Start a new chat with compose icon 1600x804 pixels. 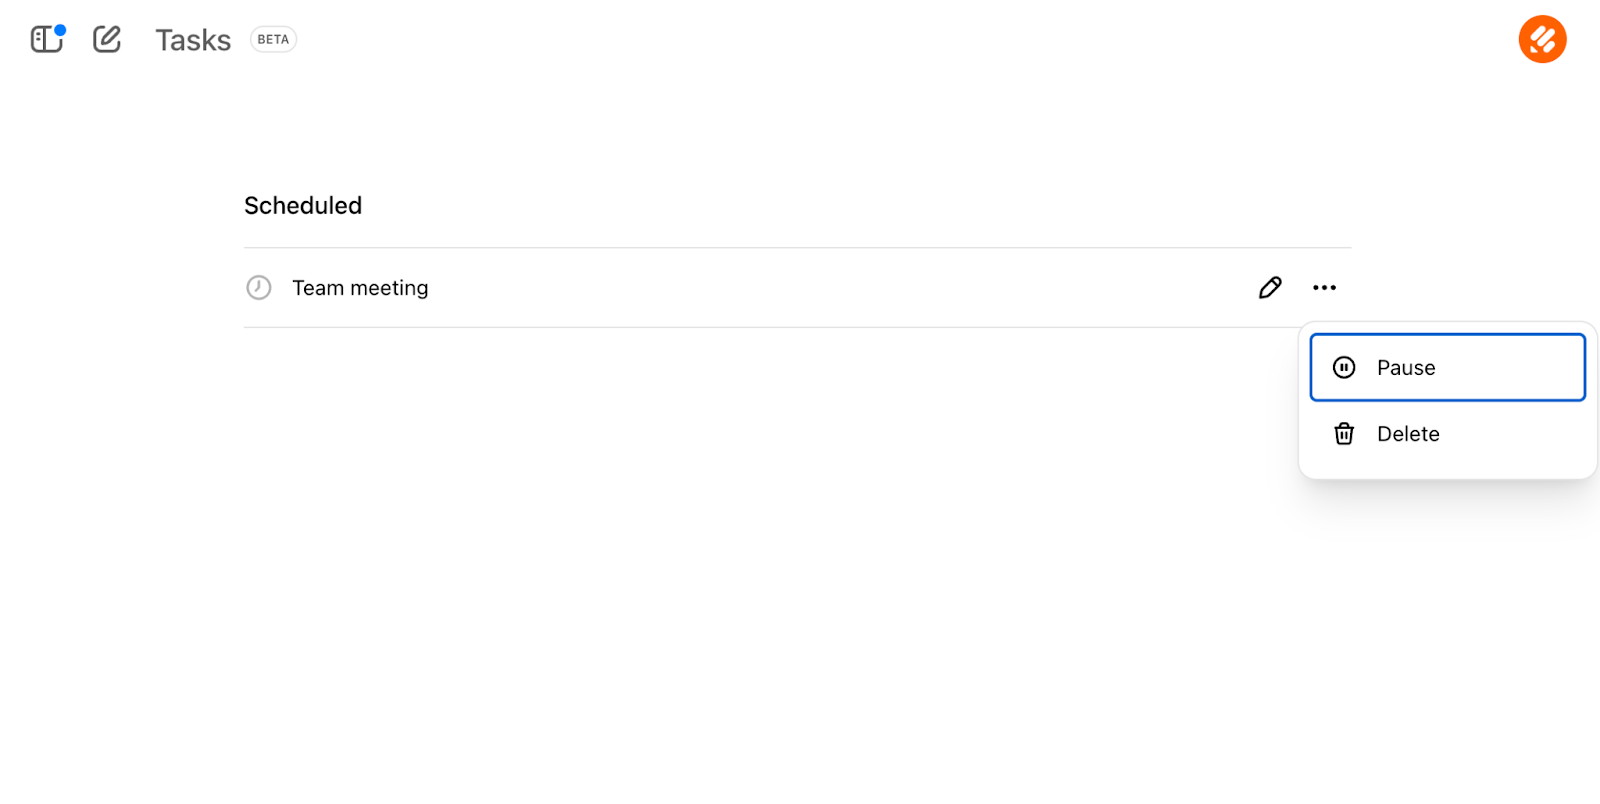click(107, 40)
